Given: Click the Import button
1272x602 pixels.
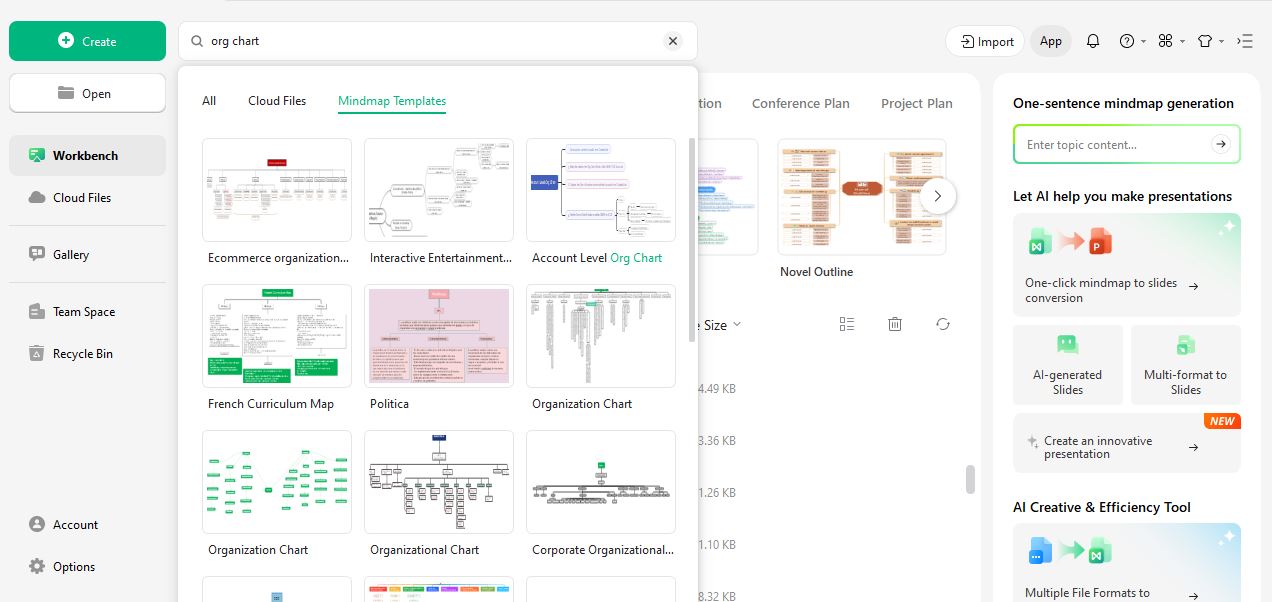Looking at the screenshot, I should 985,41.
